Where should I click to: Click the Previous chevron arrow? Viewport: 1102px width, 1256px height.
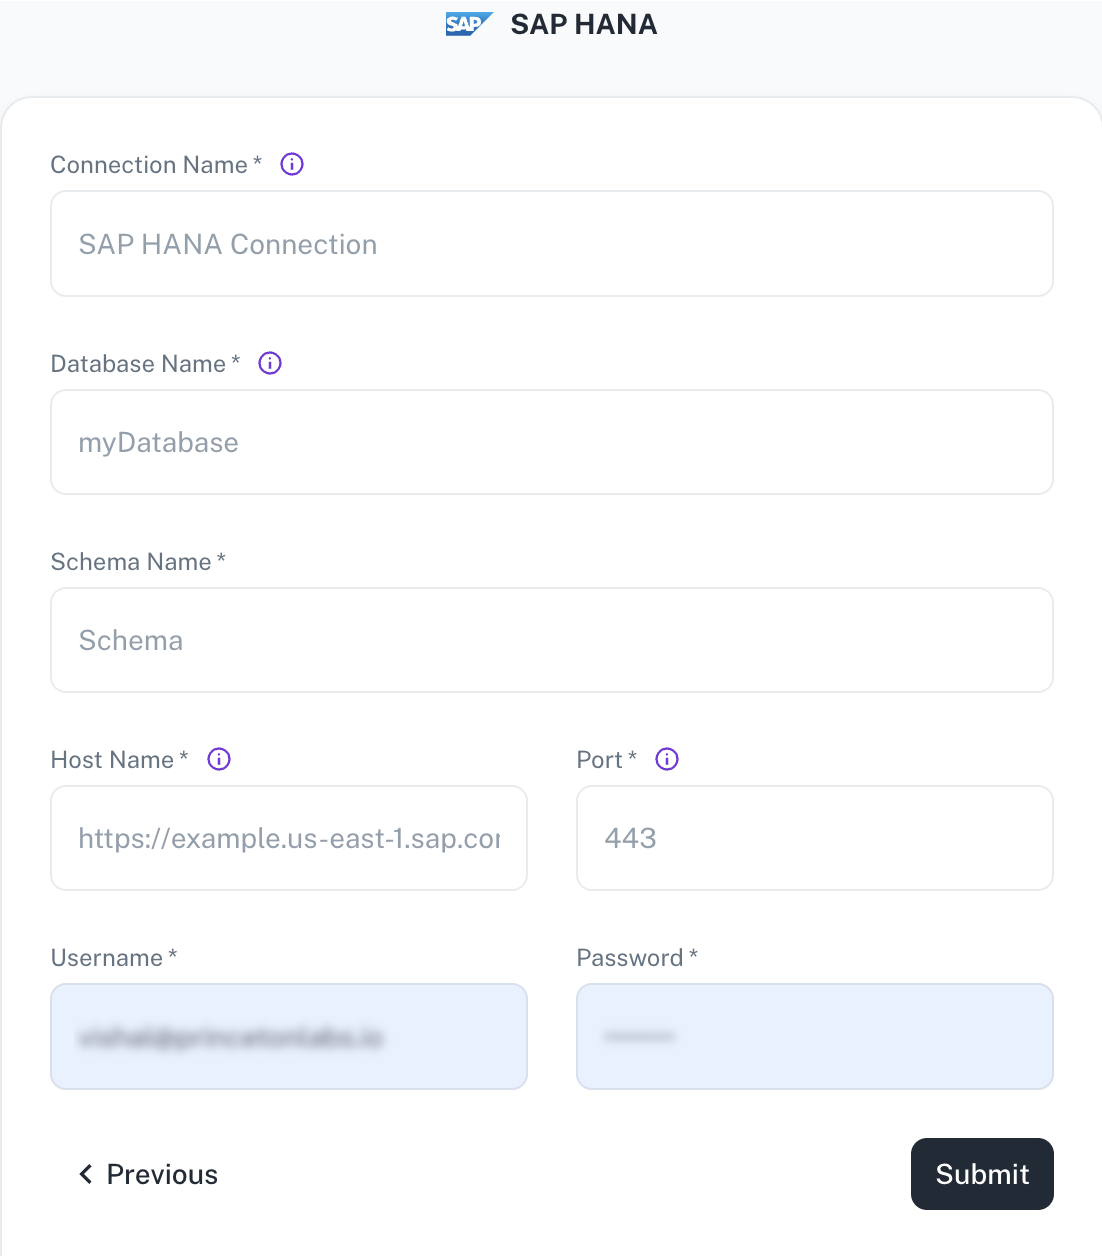[86, 1174]
